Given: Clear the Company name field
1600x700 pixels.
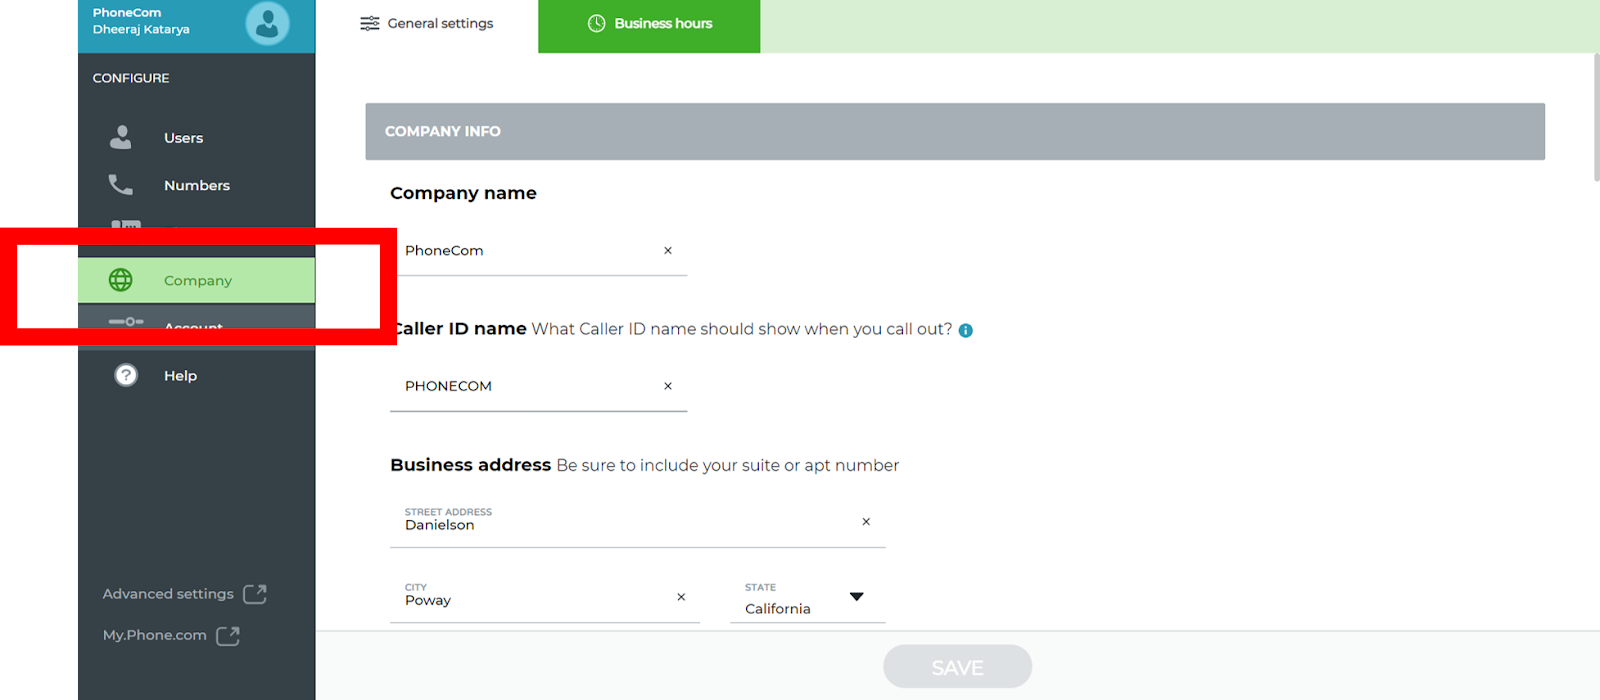Looking at the screenshot, I should point(668,250).
